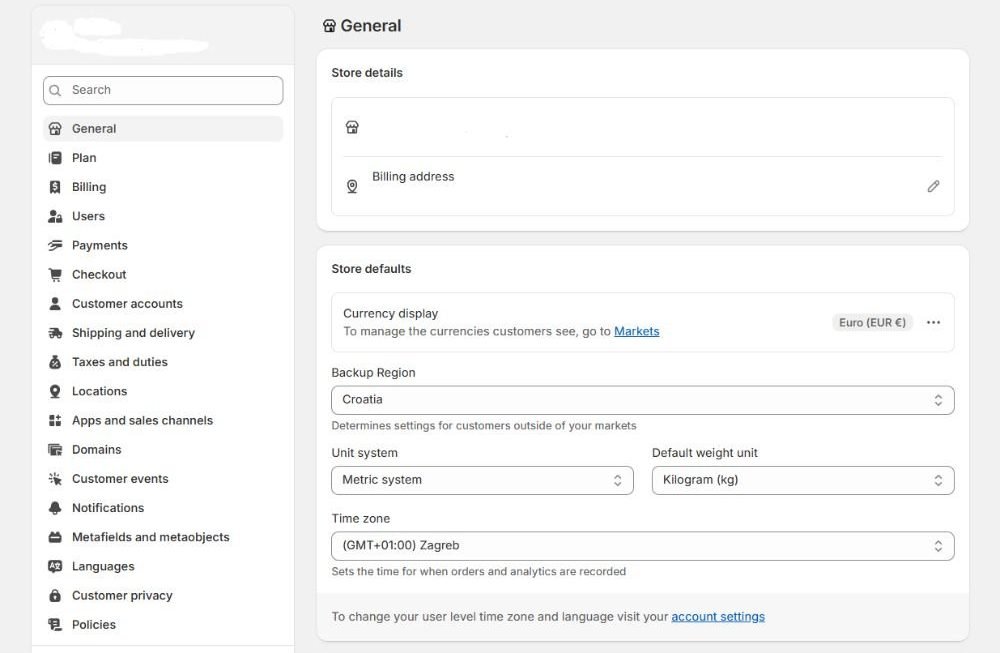Navigate to Payments settings
The image size is (1000, 653).
pos(163,246)
